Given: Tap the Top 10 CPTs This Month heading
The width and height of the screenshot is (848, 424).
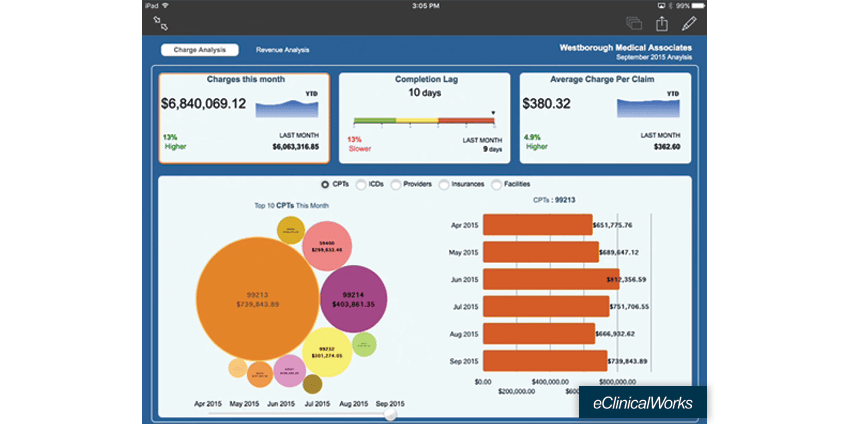Looking at the screenshot, I should (292, 206).
